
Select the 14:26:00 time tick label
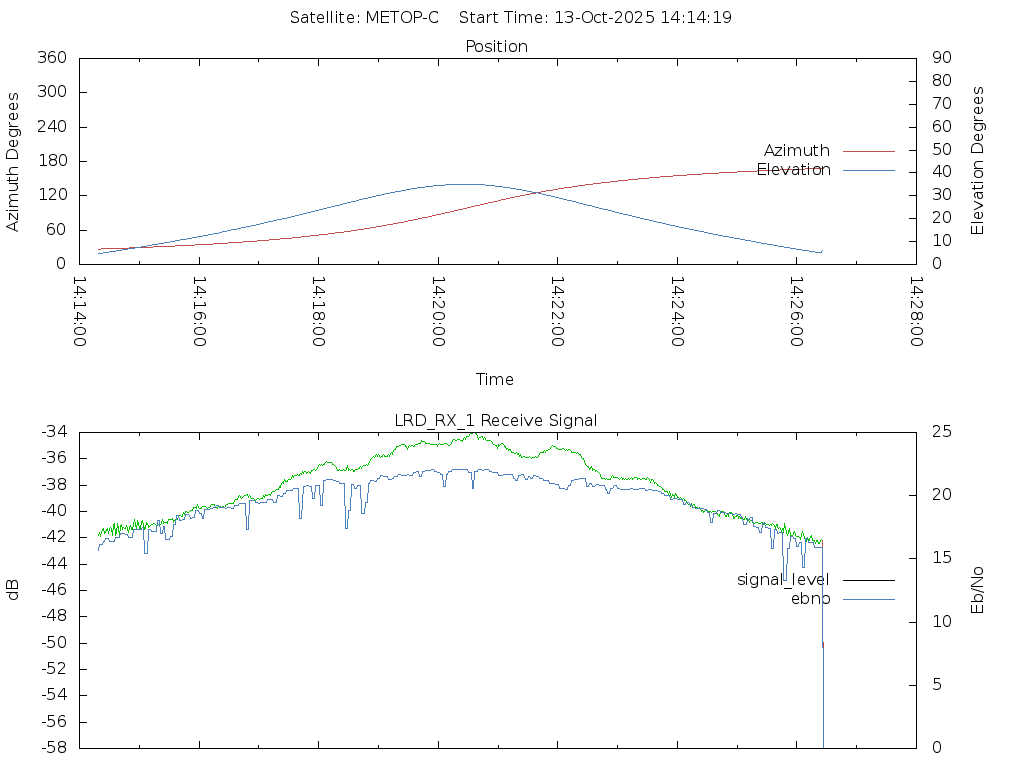[797, 311]
